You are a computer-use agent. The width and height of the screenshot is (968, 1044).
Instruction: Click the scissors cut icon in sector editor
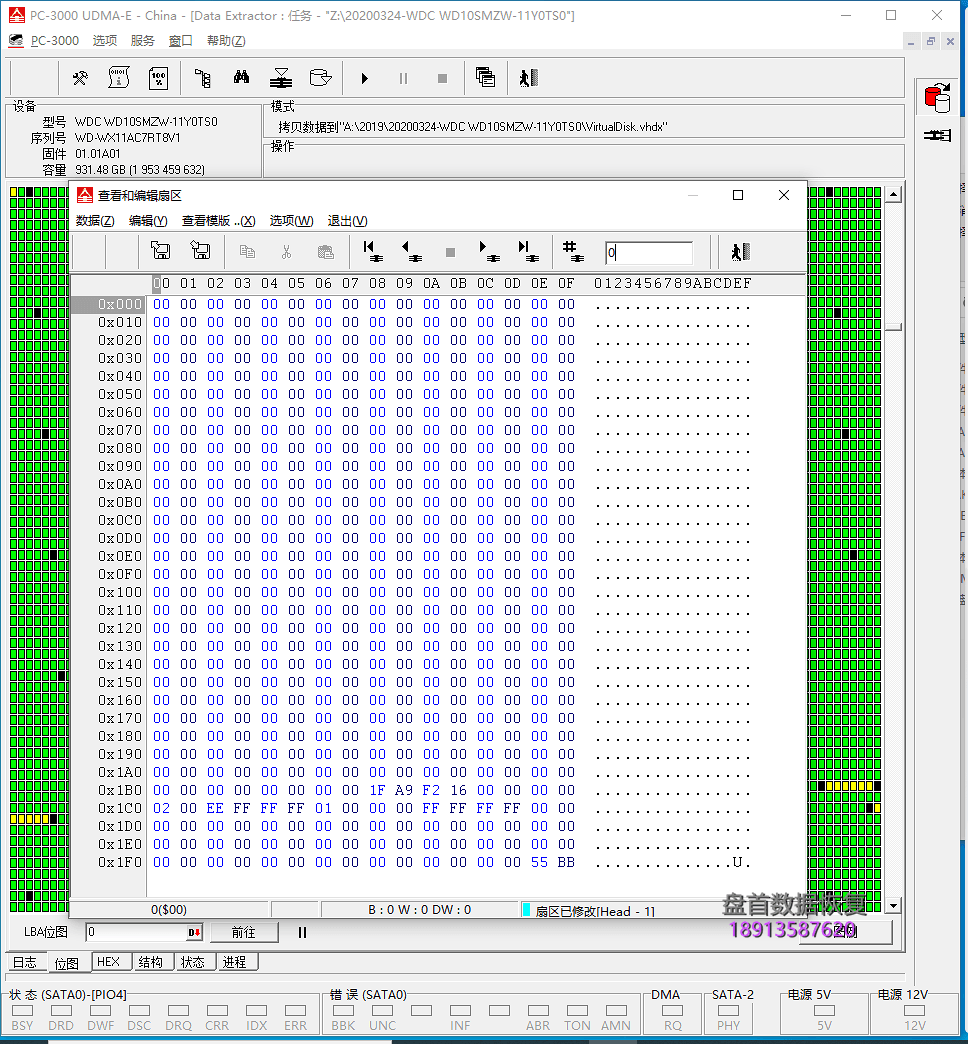coord(286,252)
